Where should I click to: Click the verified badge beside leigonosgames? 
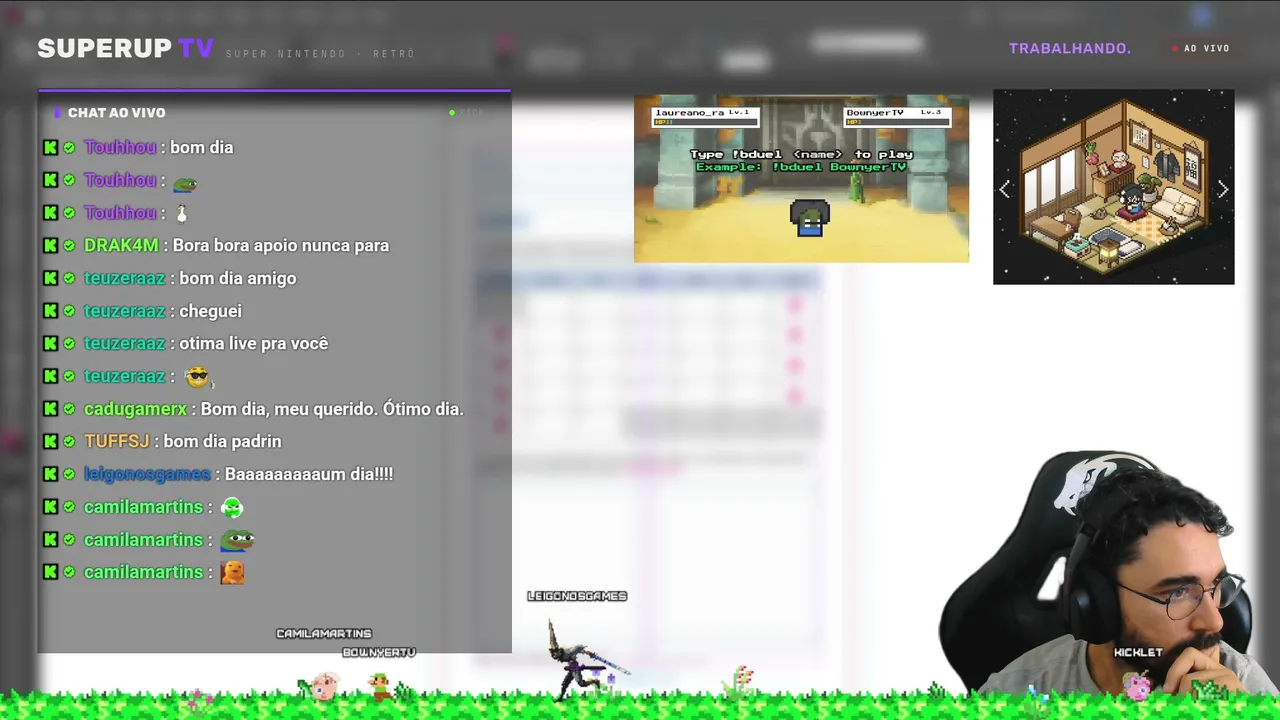coord(69,474)
